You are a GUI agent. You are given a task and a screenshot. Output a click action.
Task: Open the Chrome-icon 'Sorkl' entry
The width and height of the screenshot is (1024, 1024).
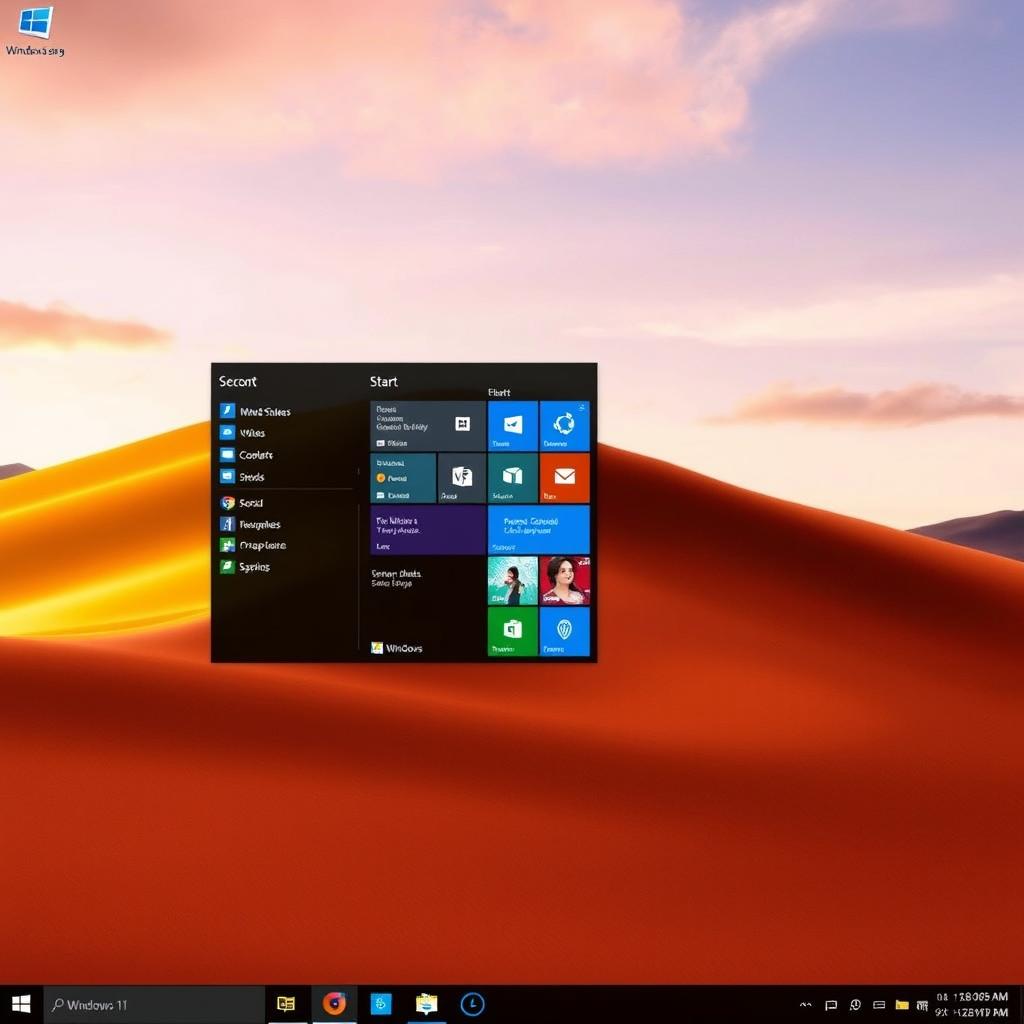pyautogui.click(x=242, y=503)
